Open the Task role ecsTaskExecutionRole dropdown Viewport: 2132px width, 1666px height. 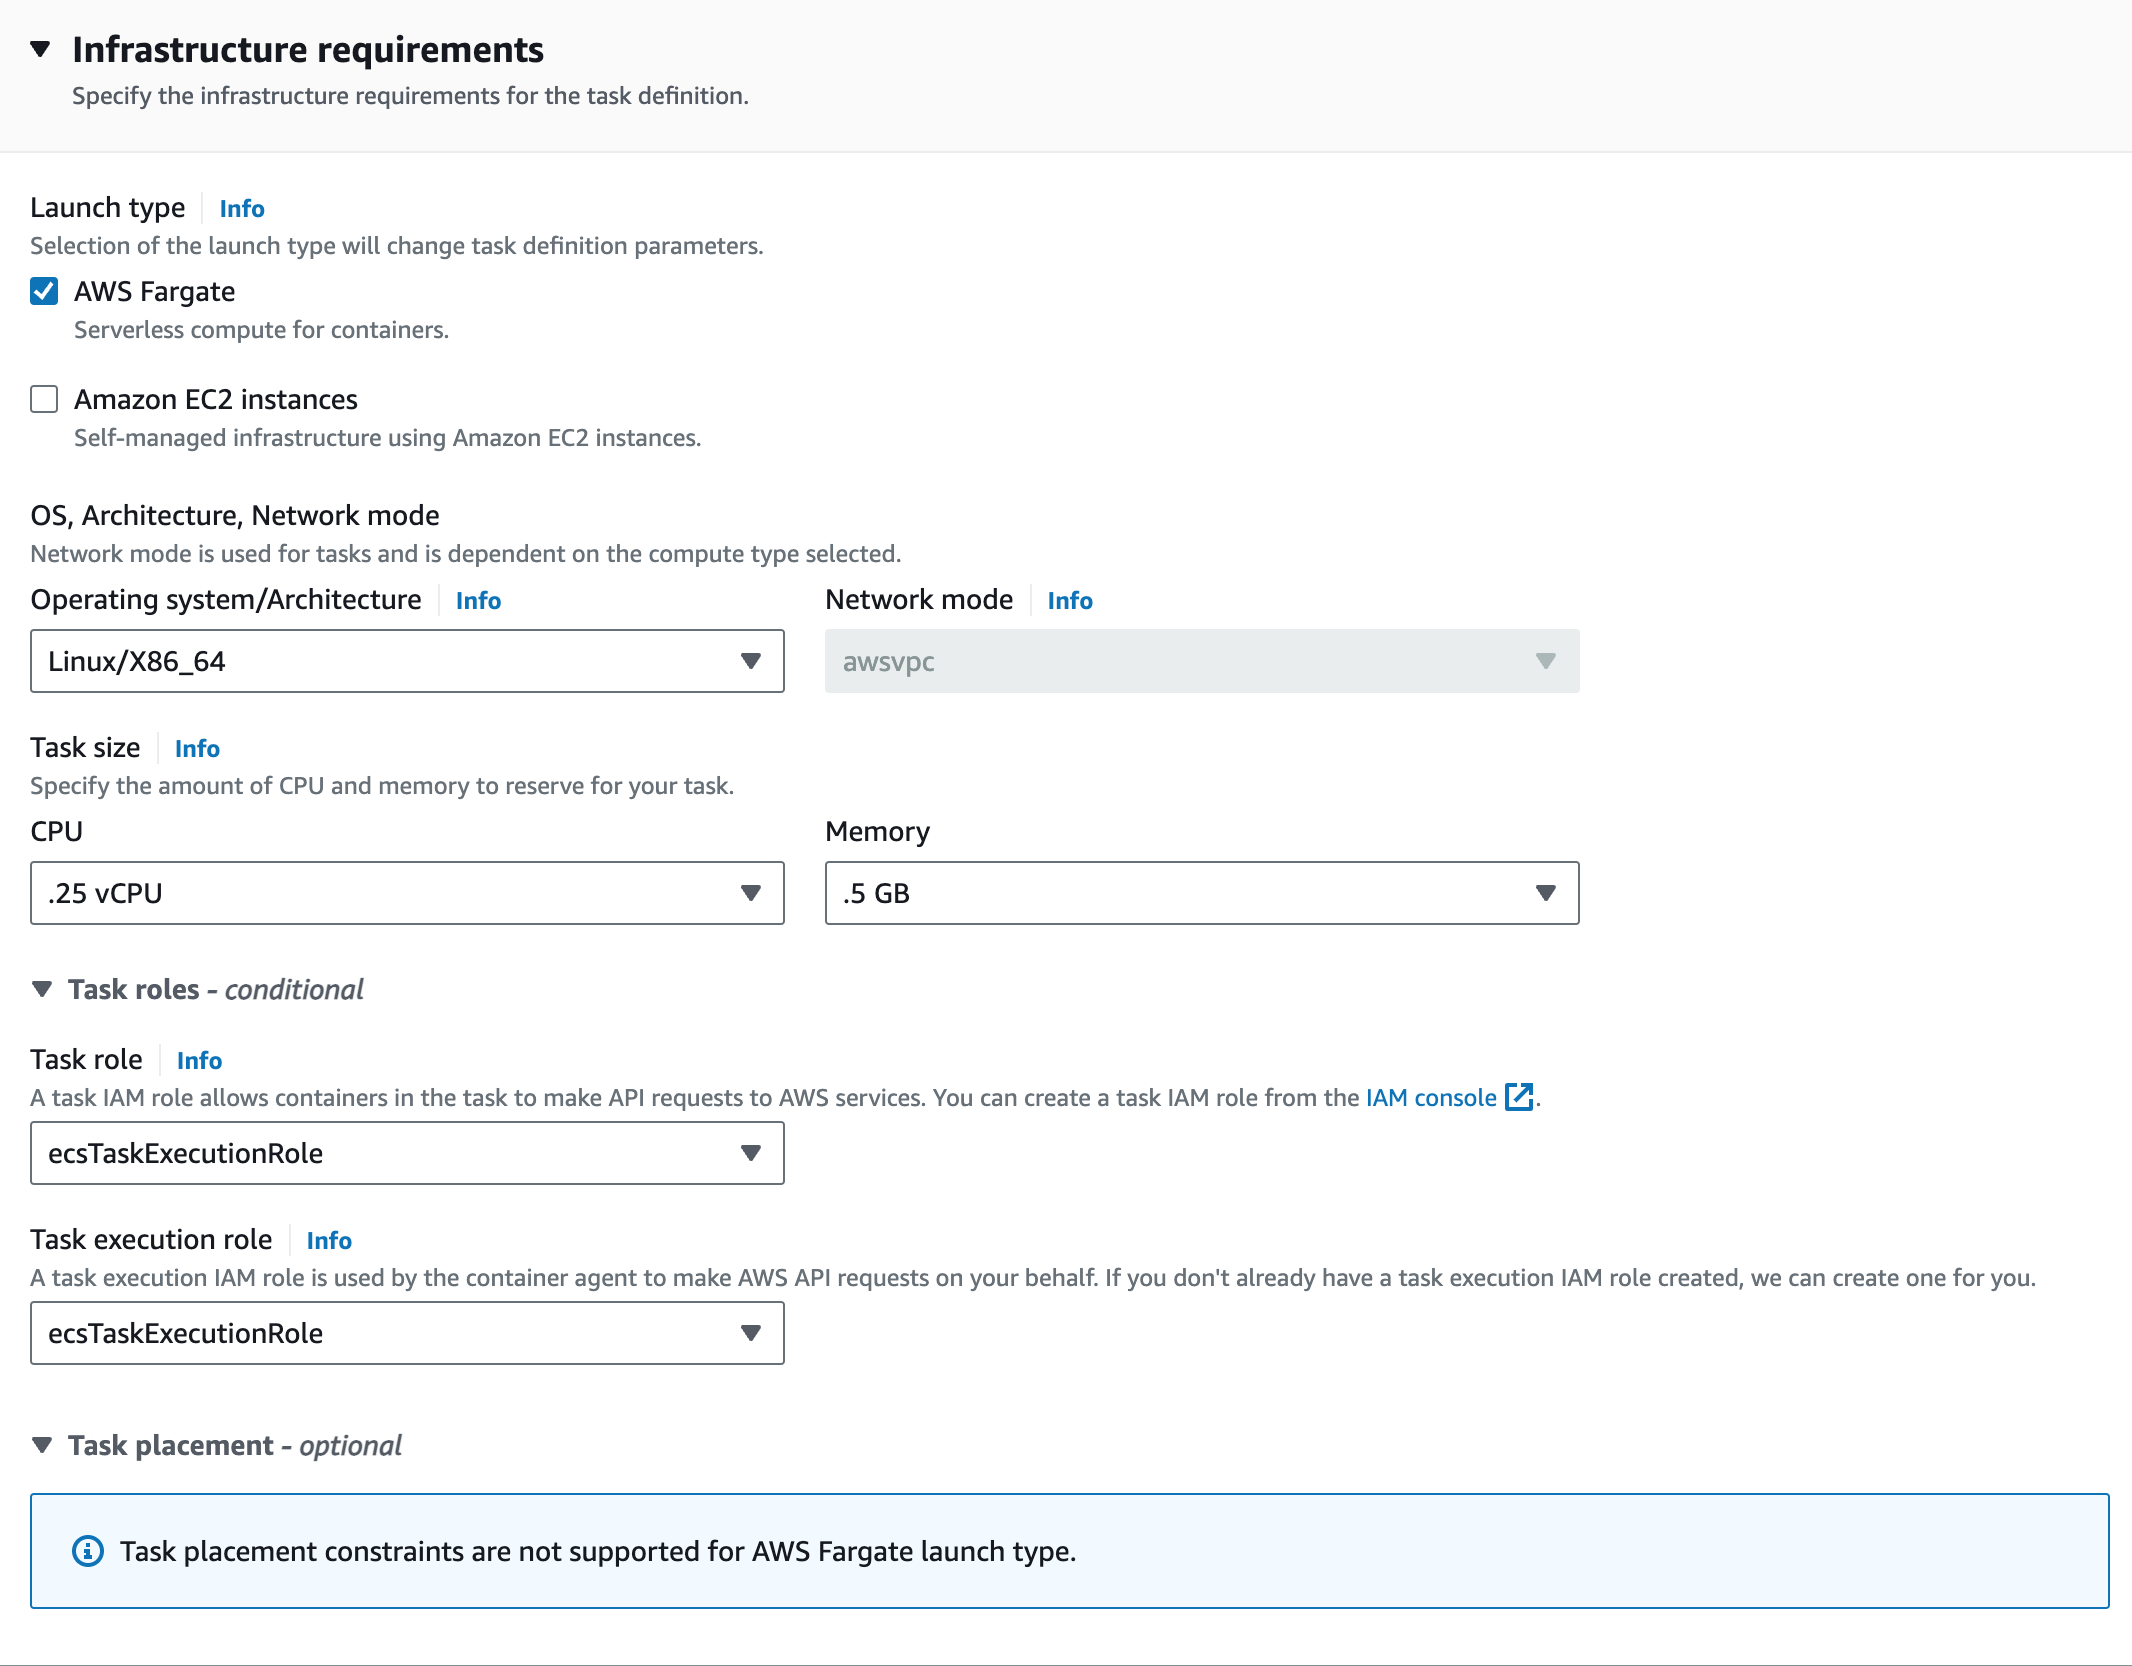pyautogui.click(x=407, y=1153)
